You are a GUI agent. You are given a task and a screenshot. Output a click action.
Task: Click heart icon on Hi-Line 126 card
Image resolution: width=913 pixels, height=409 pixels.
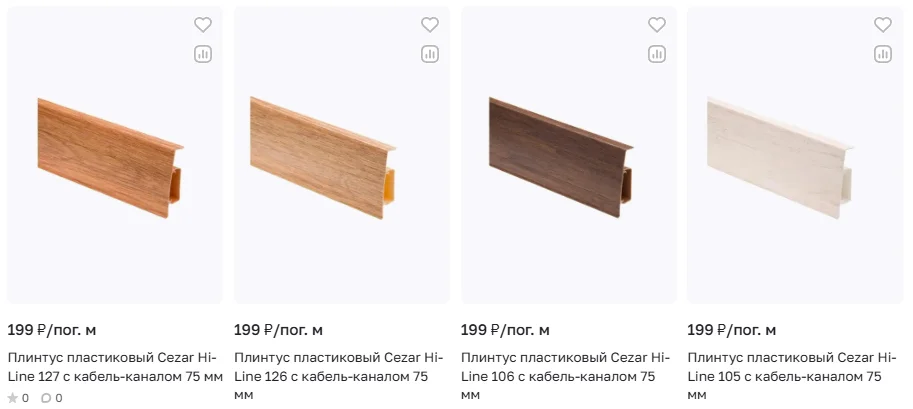coord(430,25)
